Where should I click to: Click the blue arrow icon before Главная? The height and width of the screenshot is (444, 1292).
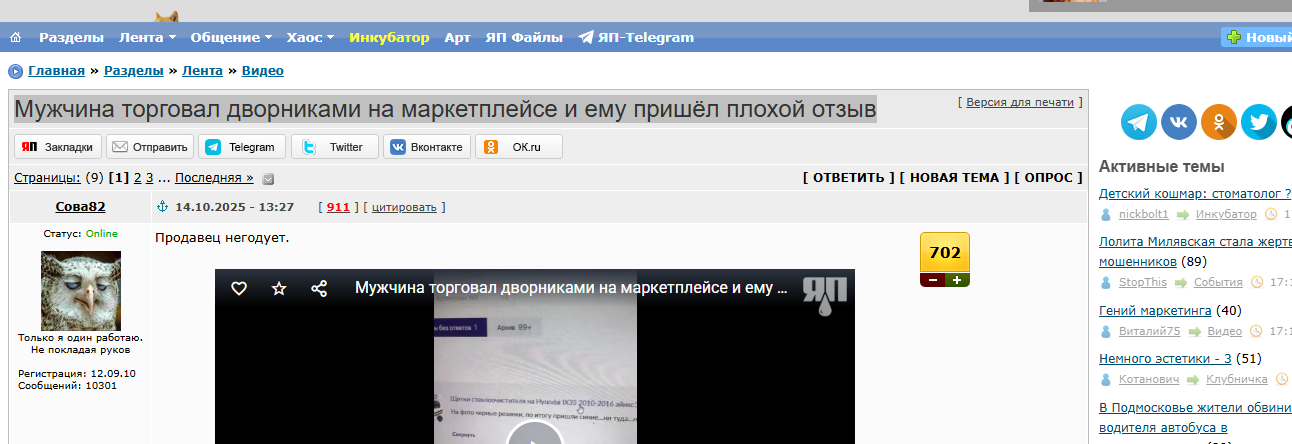15,71
